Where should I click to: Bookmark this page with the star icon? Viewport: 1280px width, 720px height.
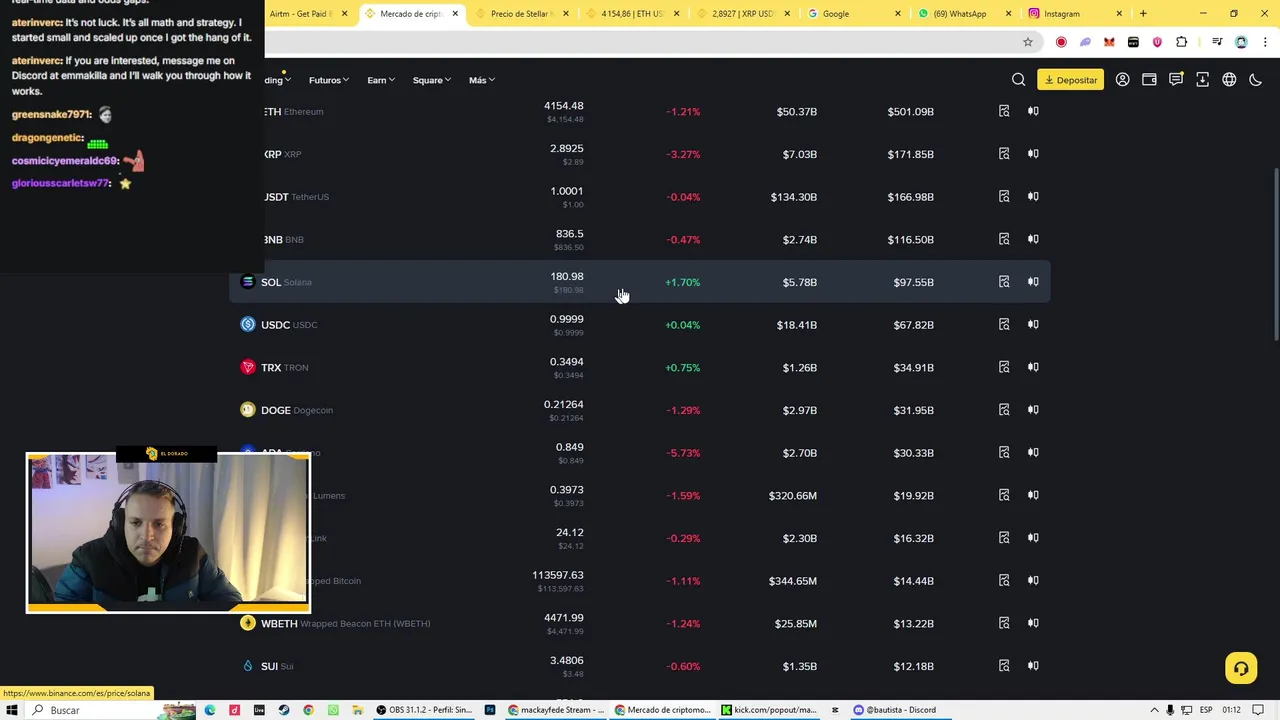(x=1027, y=42)
